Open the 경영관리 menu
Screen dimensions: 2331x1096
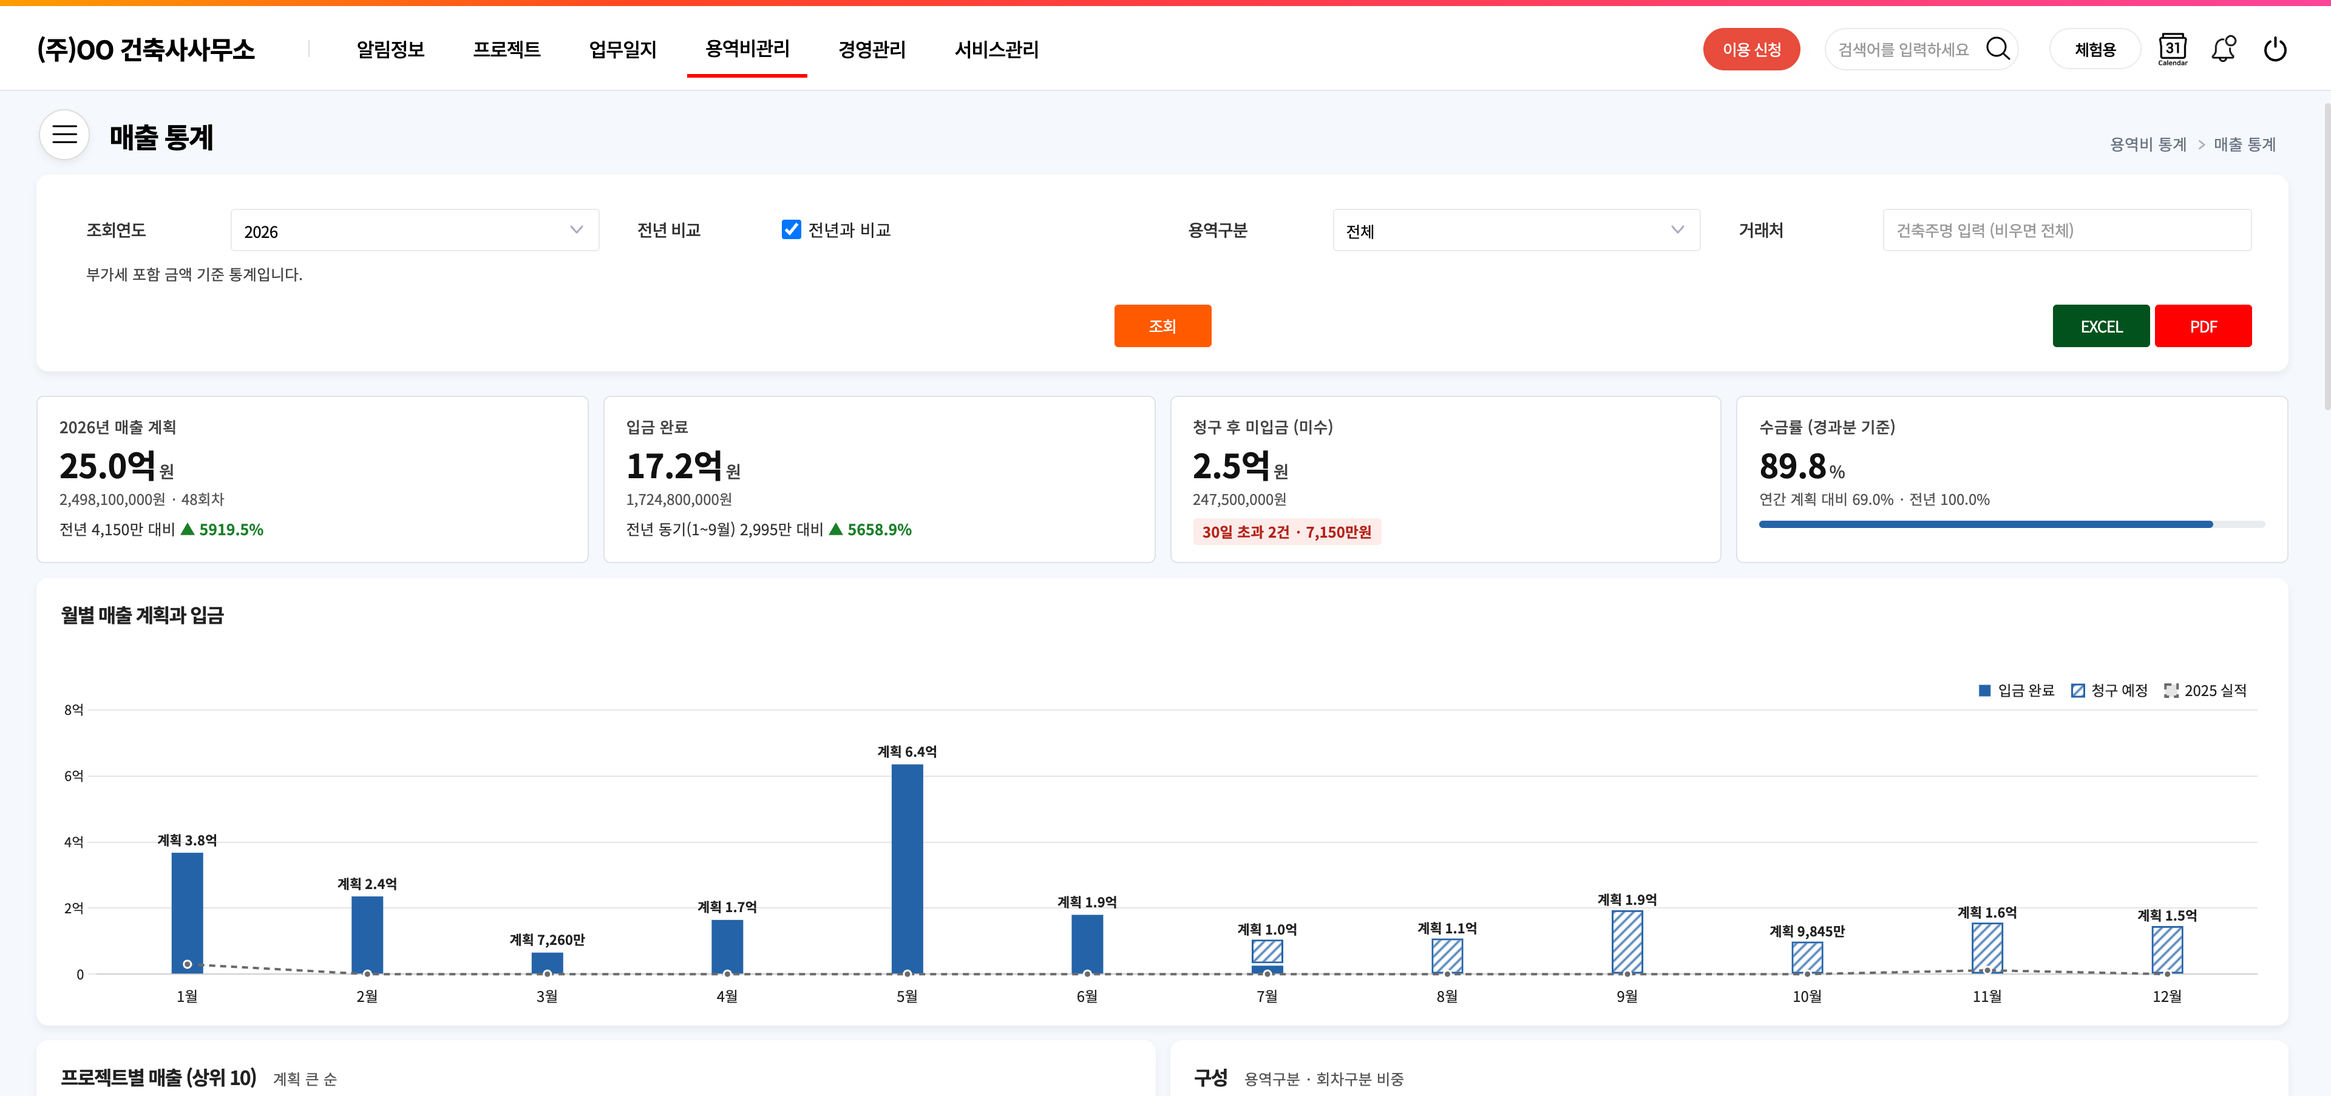point(872,49)
